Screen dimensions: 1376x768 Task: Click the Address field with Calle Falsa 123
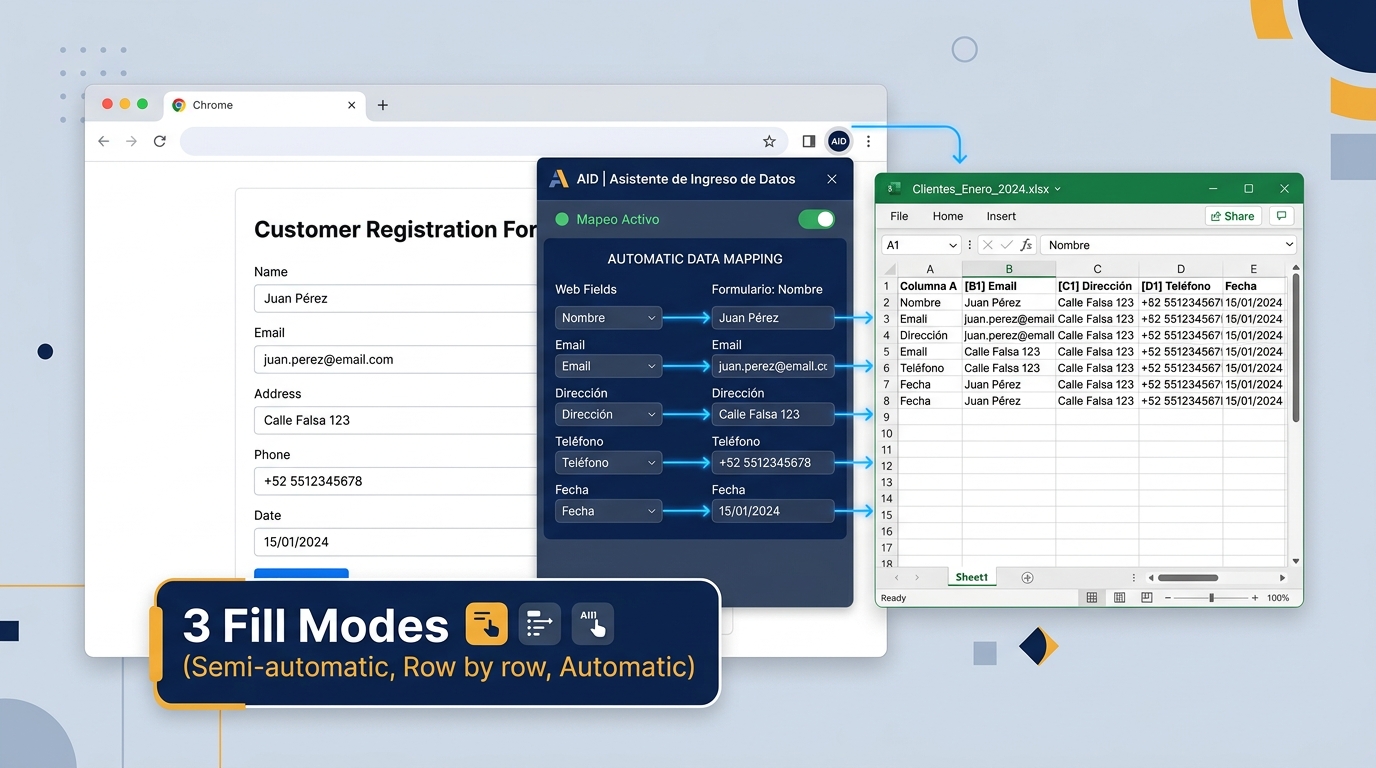(396, 420)
